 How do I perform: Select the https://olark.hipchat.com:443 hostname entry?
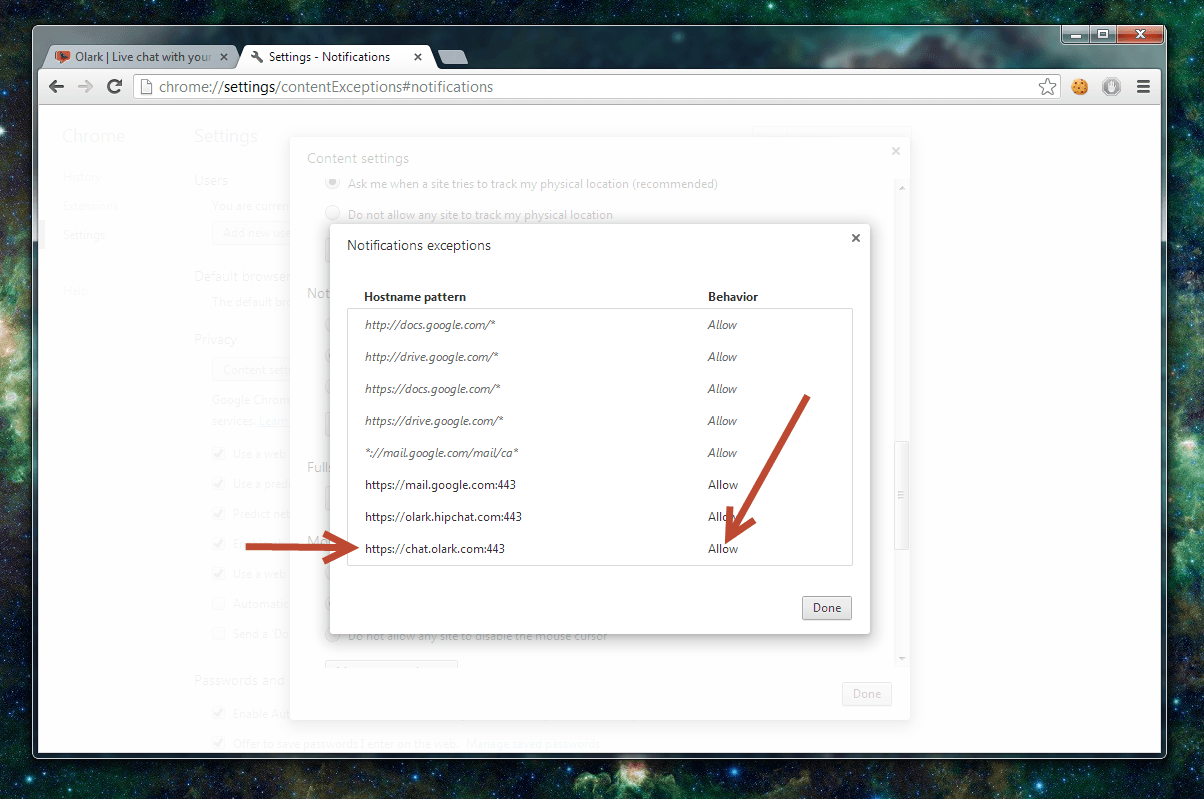443,517
